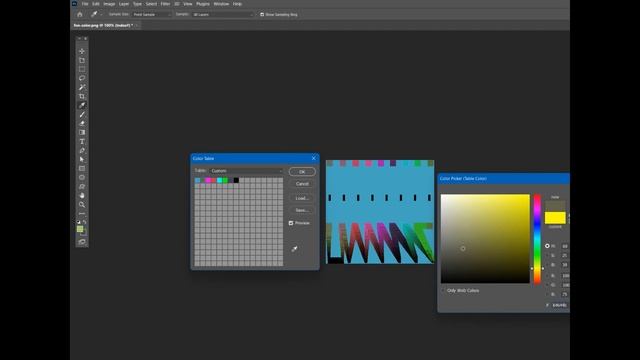Select the Magic Wand tool
This screenshot has width=640, height=360.
[82, 87]
